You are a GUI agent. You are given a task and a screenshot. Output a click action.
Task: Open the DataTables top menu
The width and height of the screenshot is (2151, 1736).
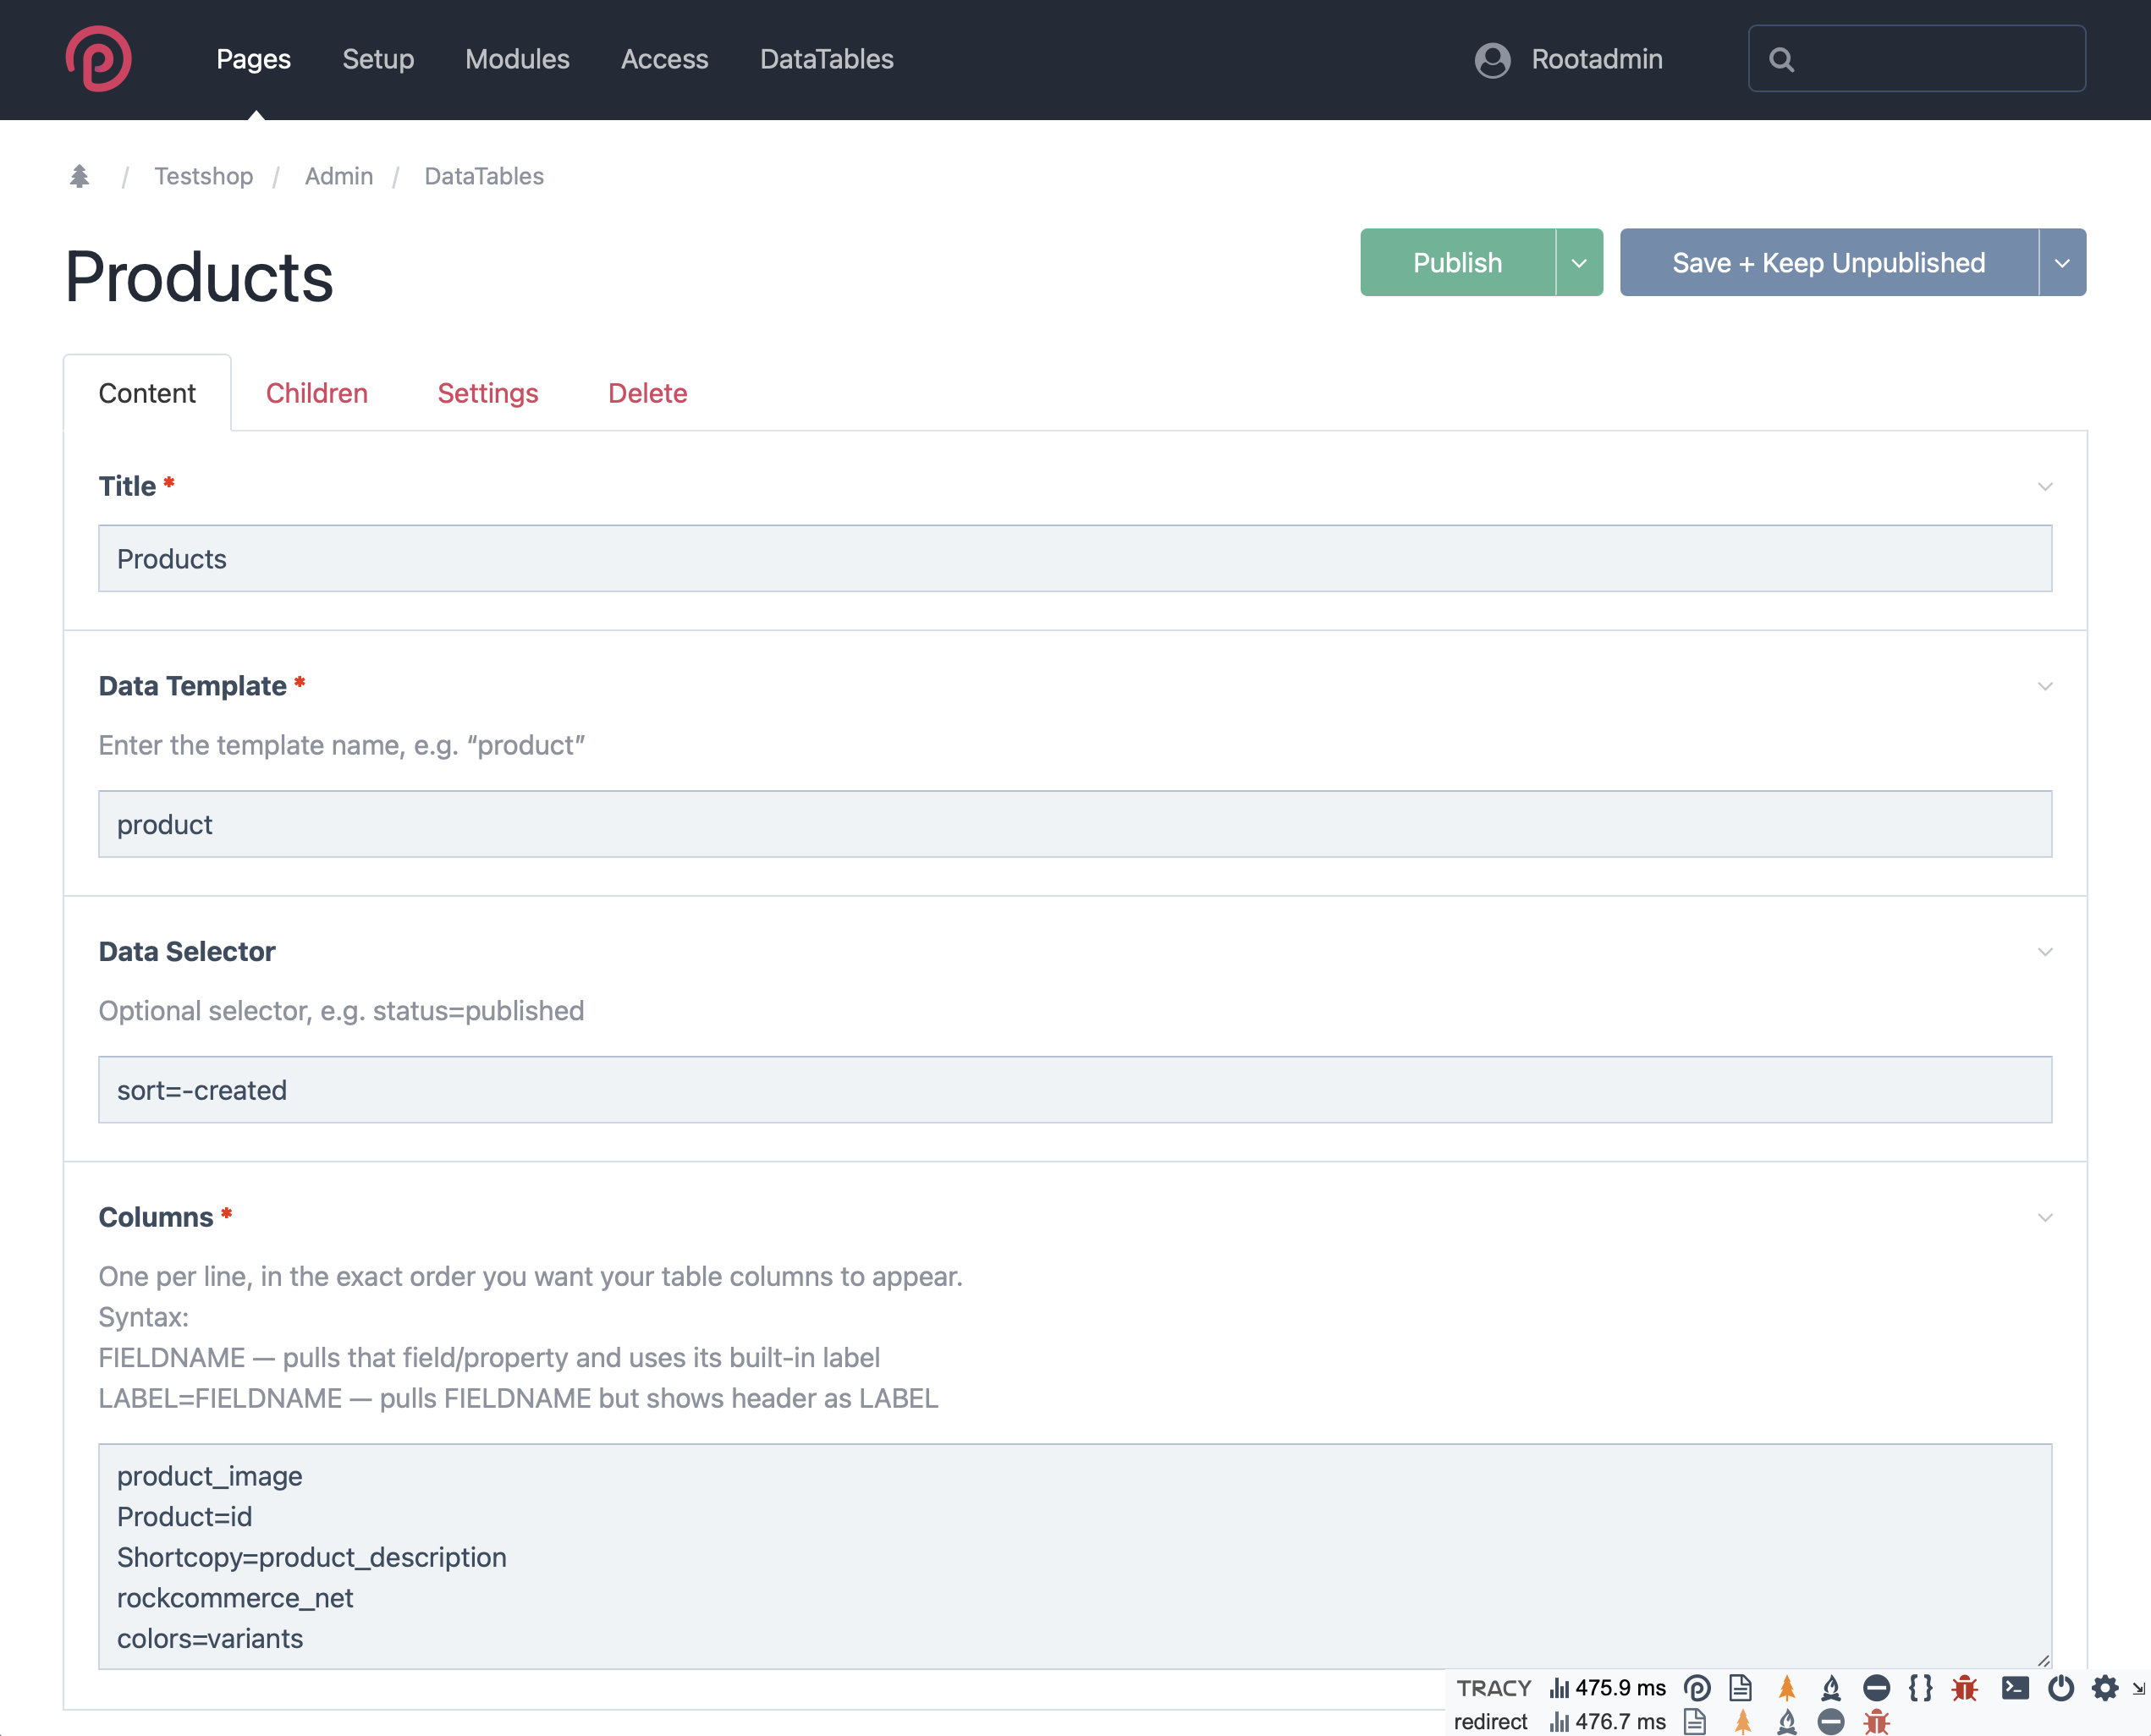[826, 59]
